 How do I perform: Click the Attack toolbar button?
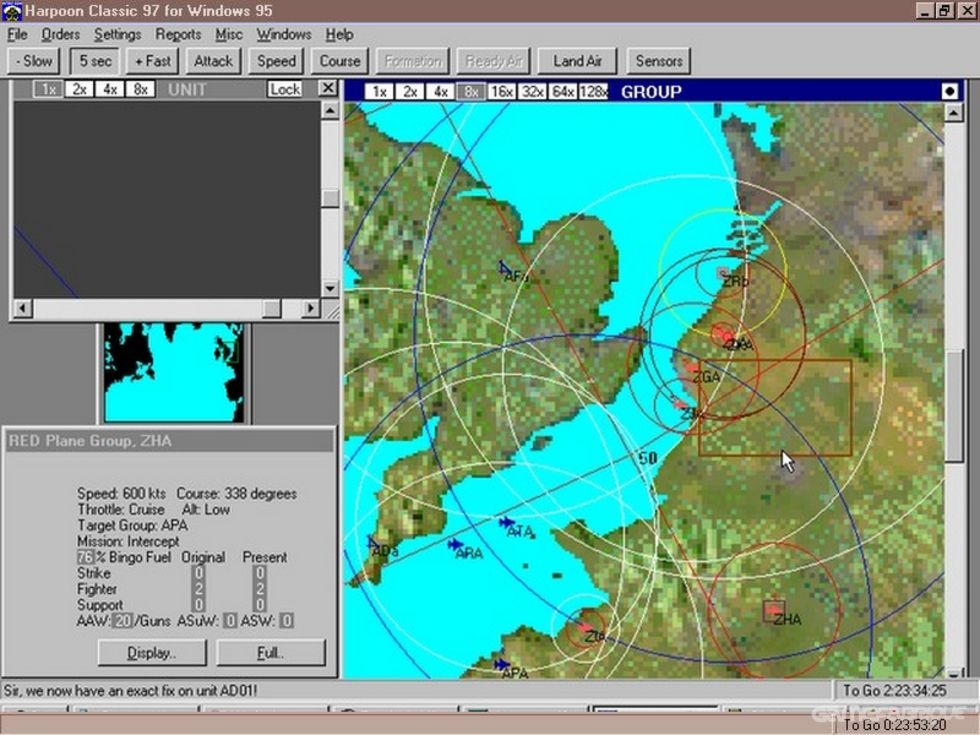coord(213,61)
